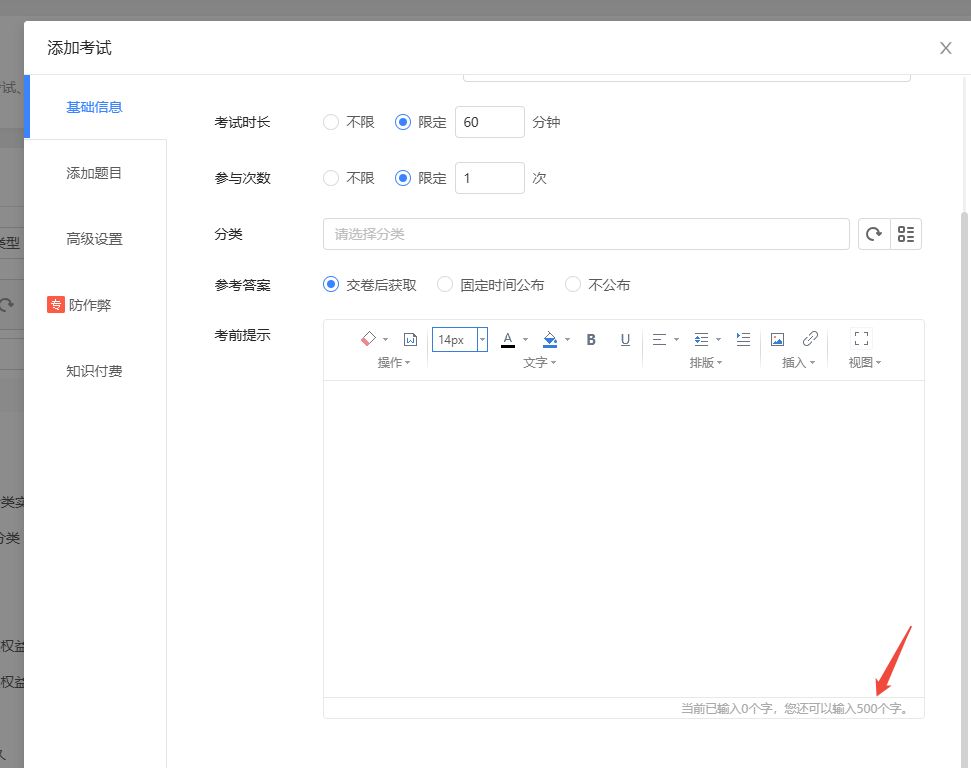
Task: Open the 防作弊 section
Action: click(89, 305)
